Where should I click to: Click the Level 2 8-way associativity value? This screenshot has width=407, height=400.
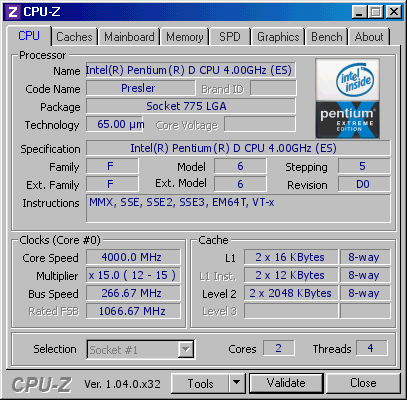[365, 293]
